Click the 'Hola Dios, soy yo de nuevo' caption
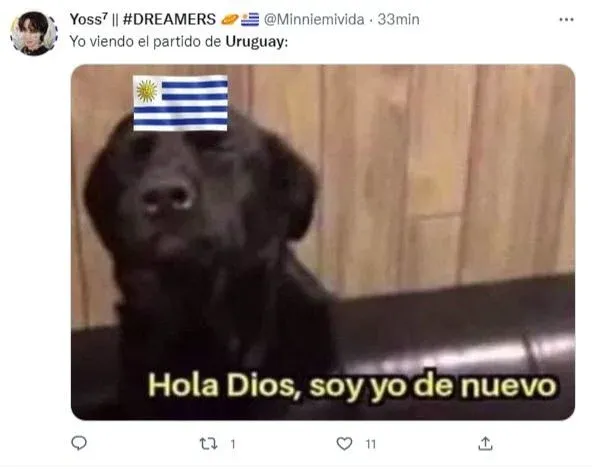Image resolution: width=592 pixels, height=469 pixels. (x=352, y=385)
